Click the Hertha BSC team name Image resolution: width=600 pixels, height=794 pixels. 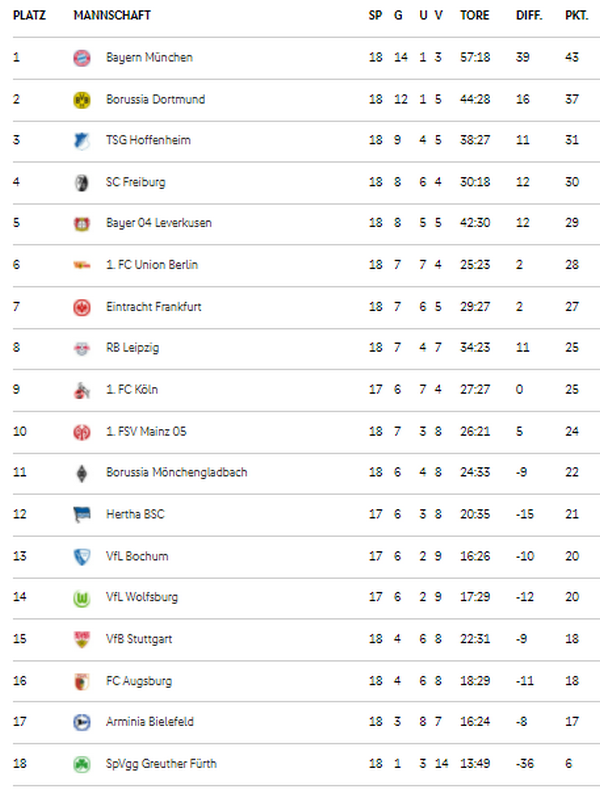[x=135, y=514]
